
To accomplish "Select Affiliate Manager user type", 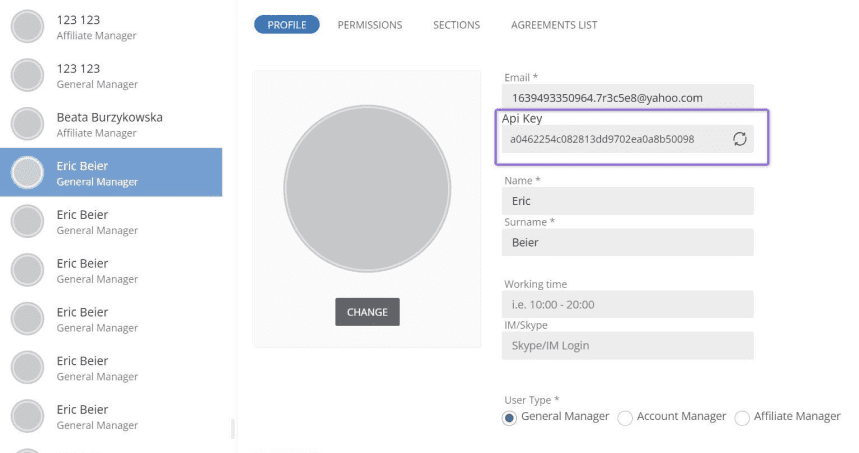I will tap(742, 418).
